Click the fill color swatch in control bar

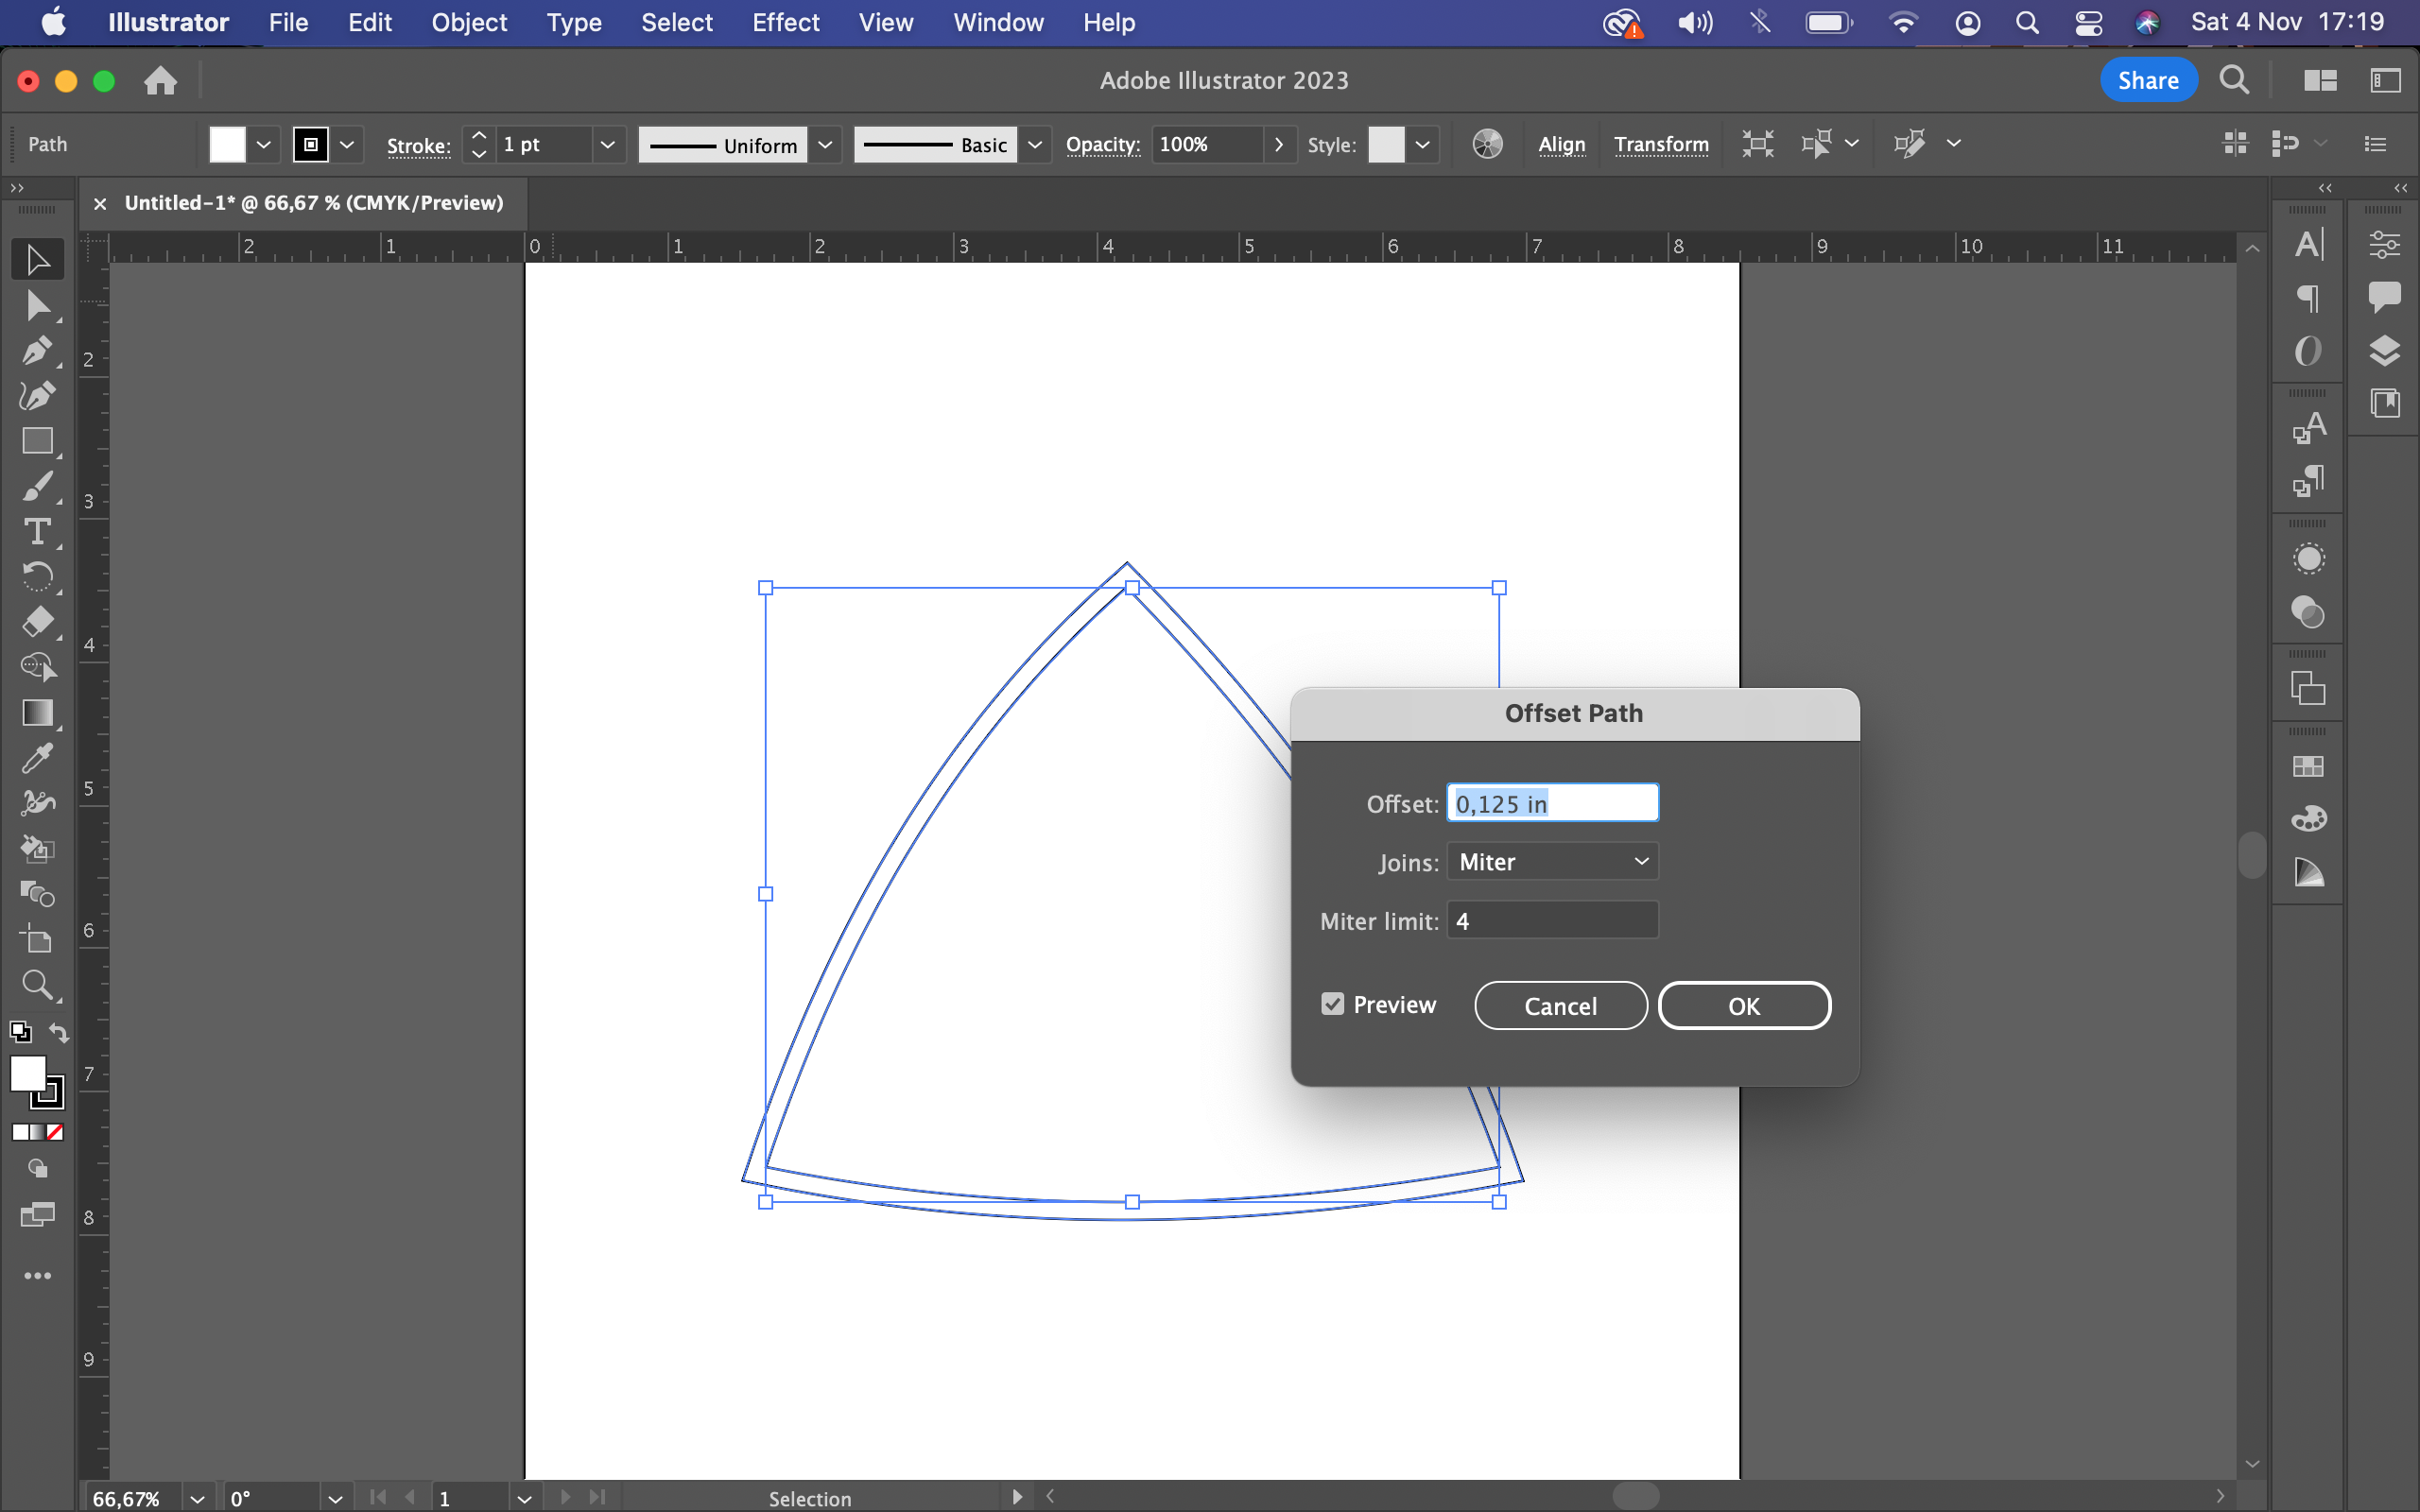(227, 144)
